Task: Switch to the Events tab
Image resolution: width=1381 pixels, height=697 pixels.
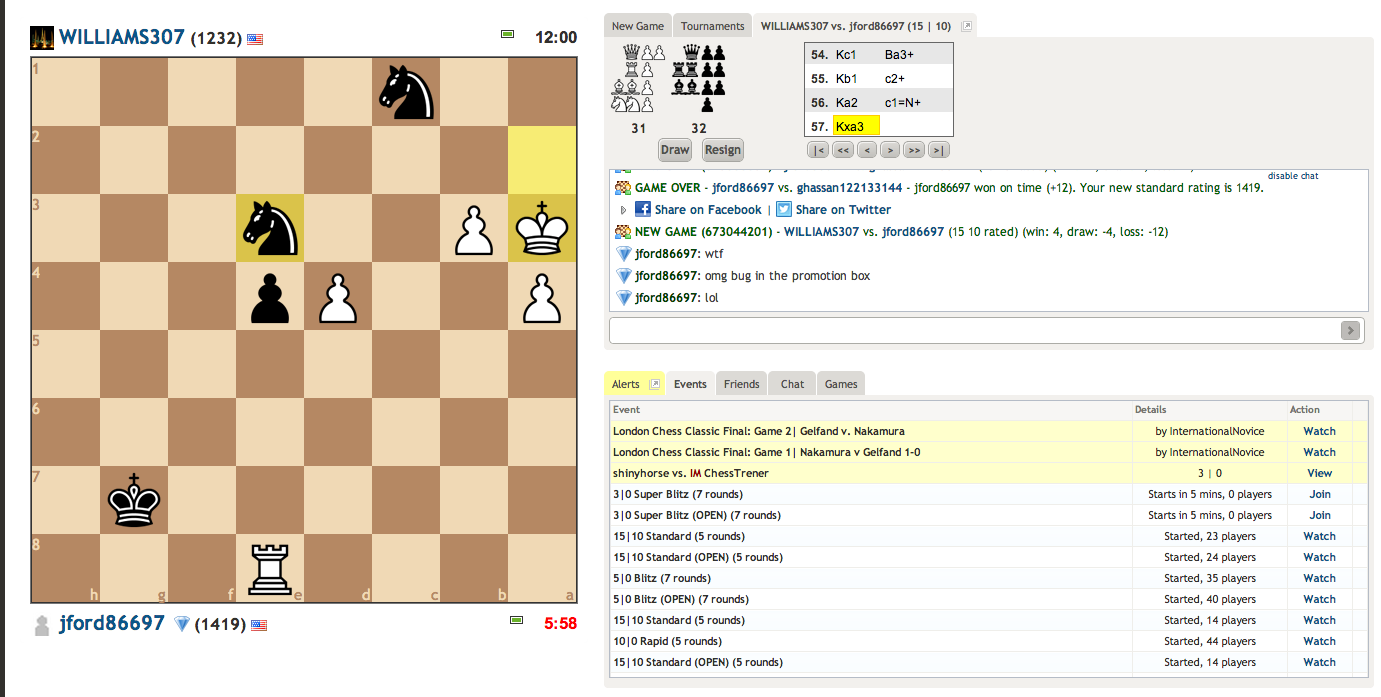Action: tap(690, 384)
